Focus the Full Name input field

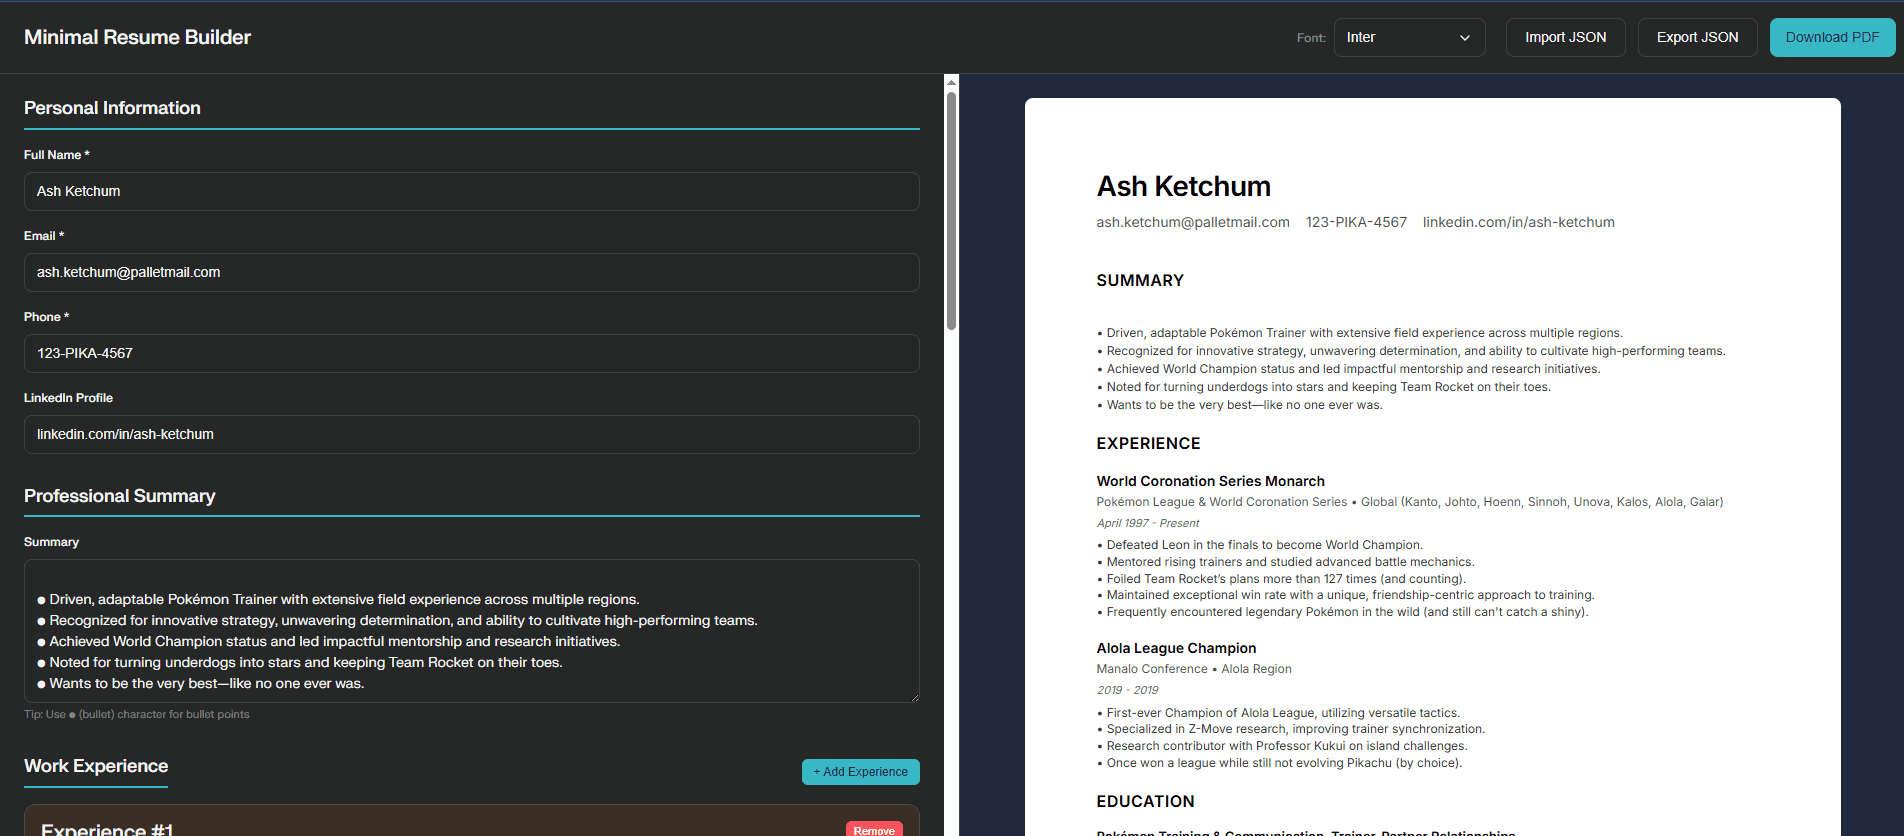(471, 191)
